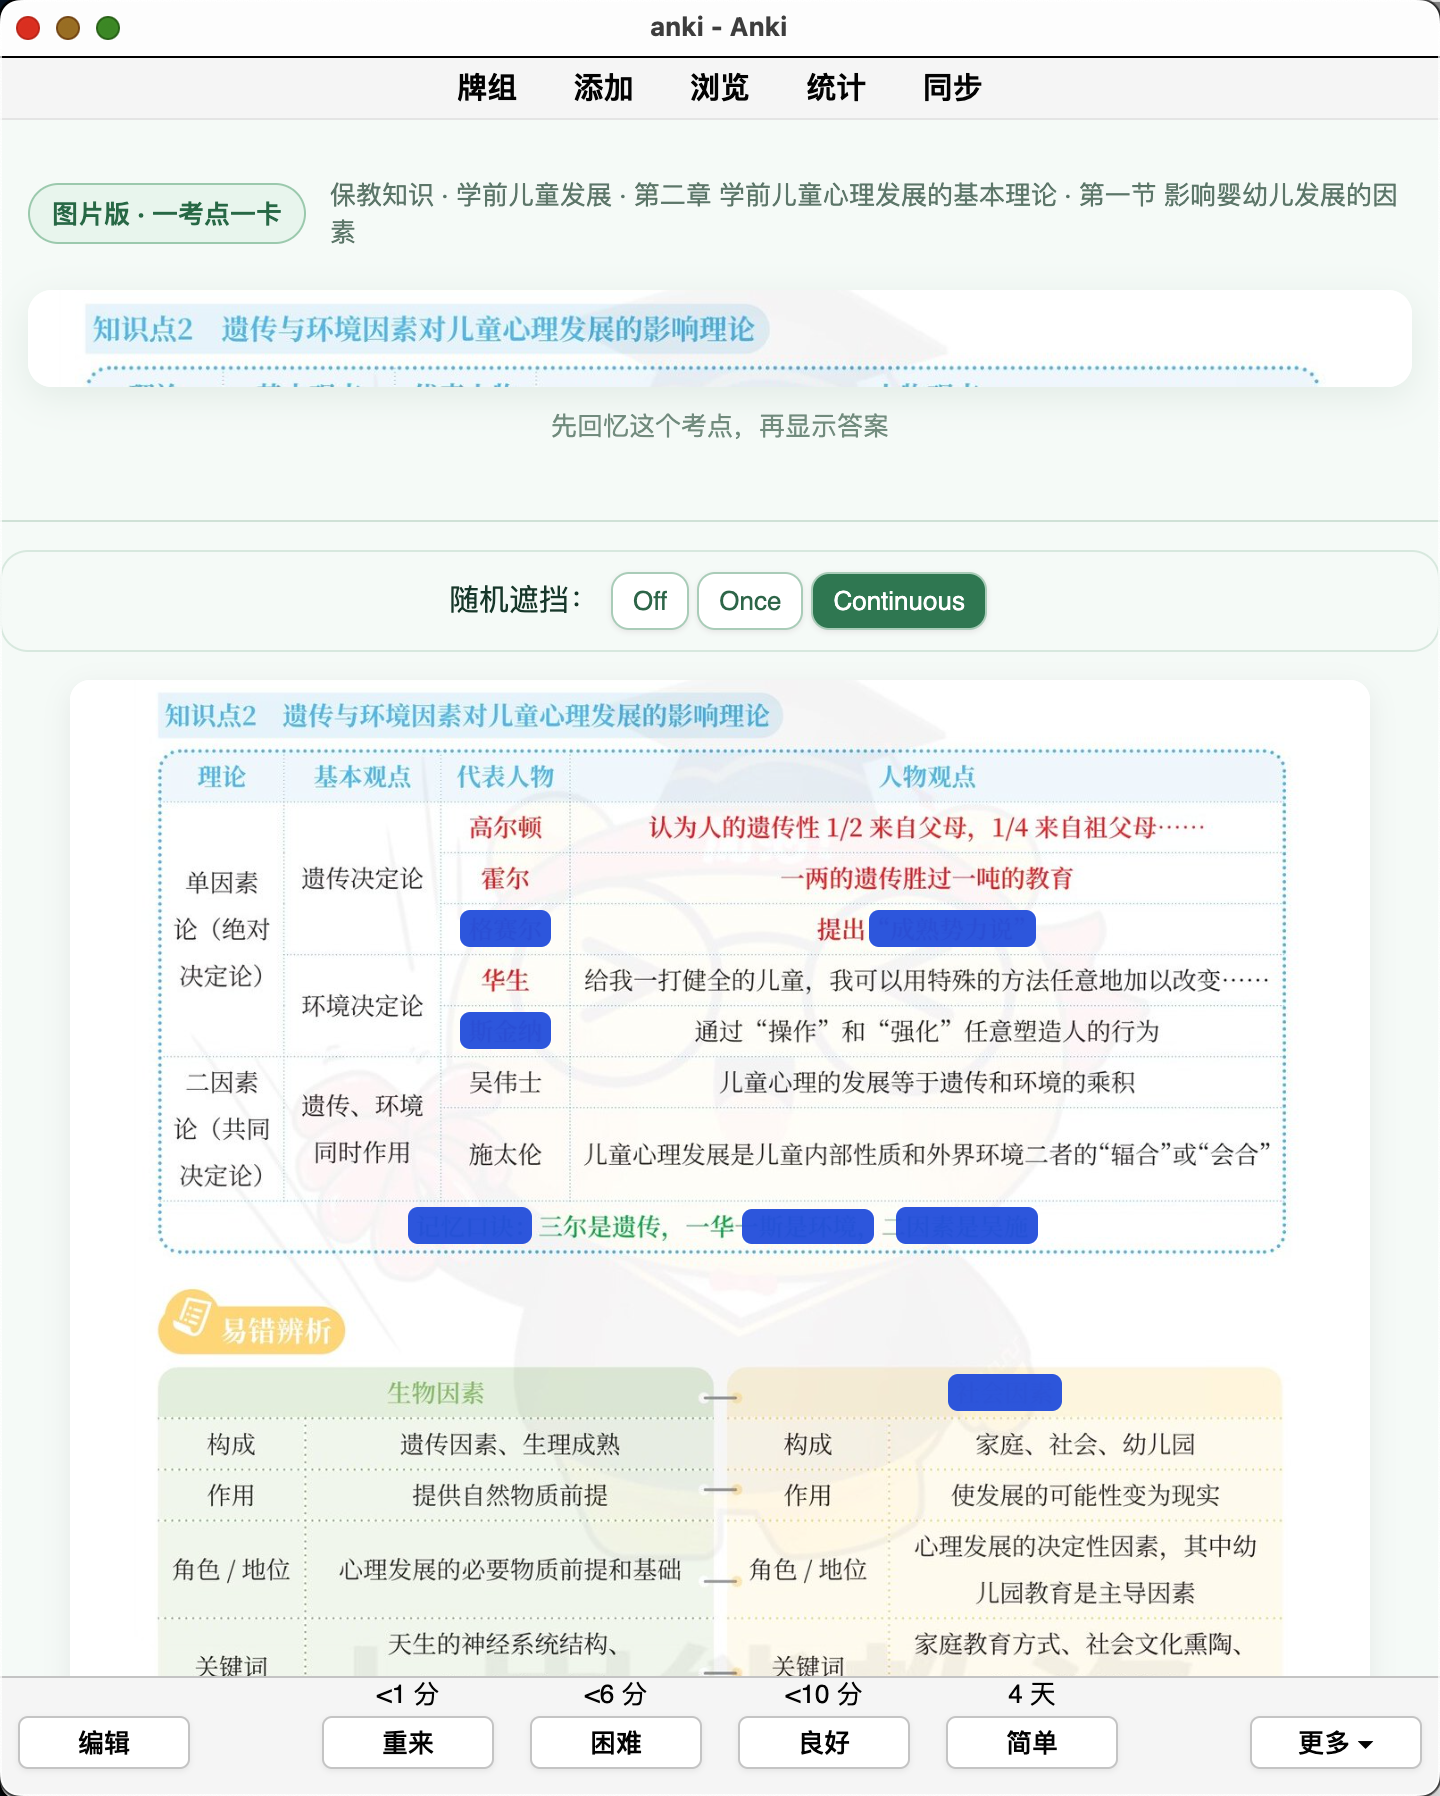Click the name 施太伦 in the table
The height and width of the screenshot is (1796, 1440).
click(505, 1154)
